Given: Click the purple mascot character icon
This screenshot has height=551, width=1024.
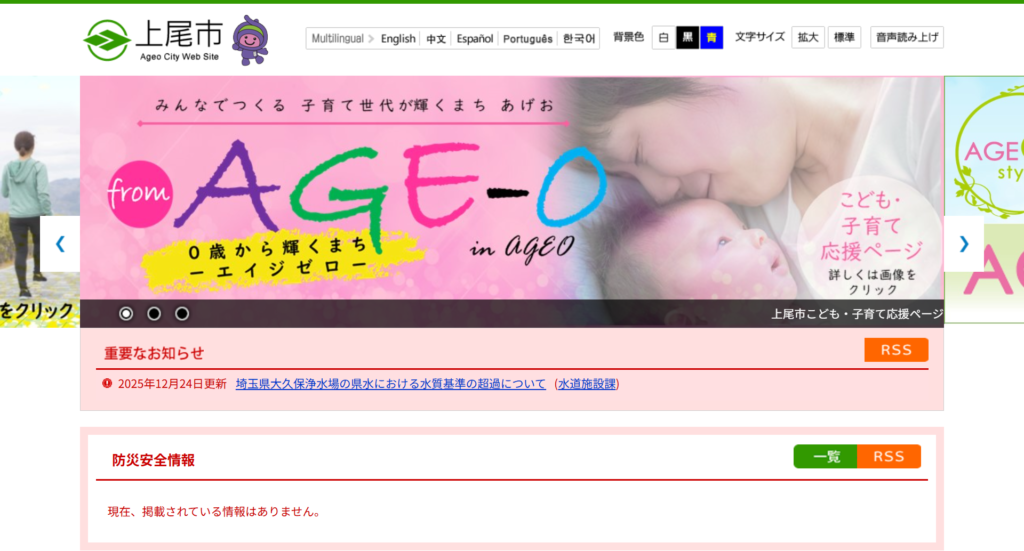Looking at the screenshot, I should [249, 40].
